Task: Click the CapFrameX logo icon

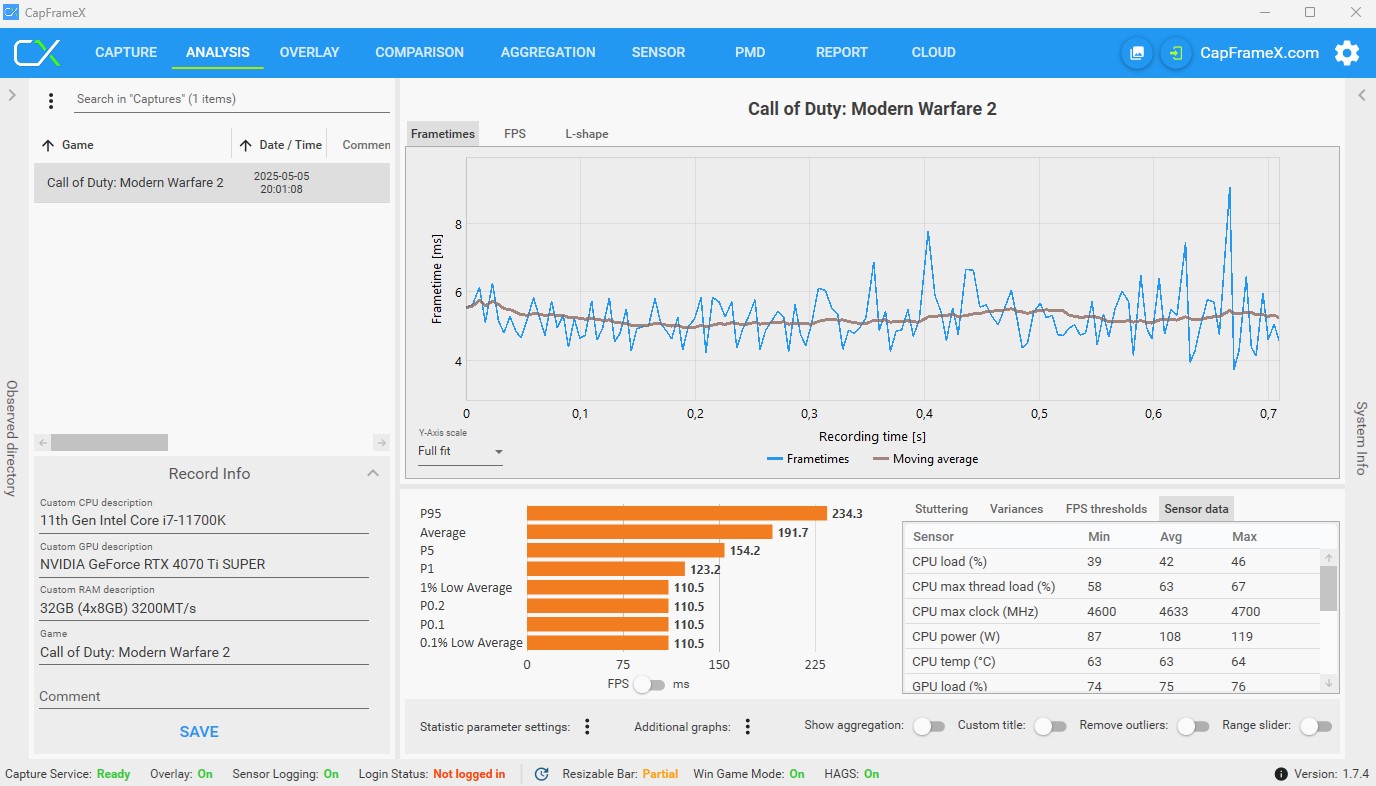Action: pos(37,53)
